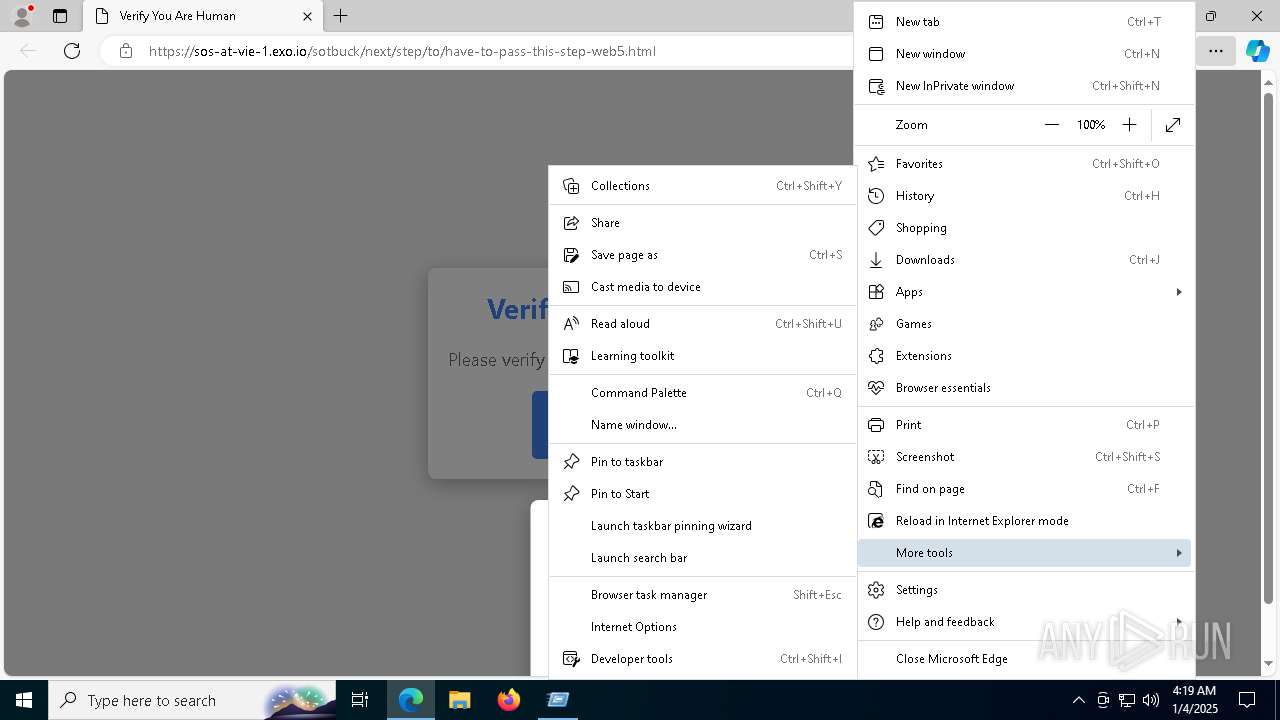This screenshot has height=720, width=1280.
Task: Choose Launch search bar
Action: point(702,558)
